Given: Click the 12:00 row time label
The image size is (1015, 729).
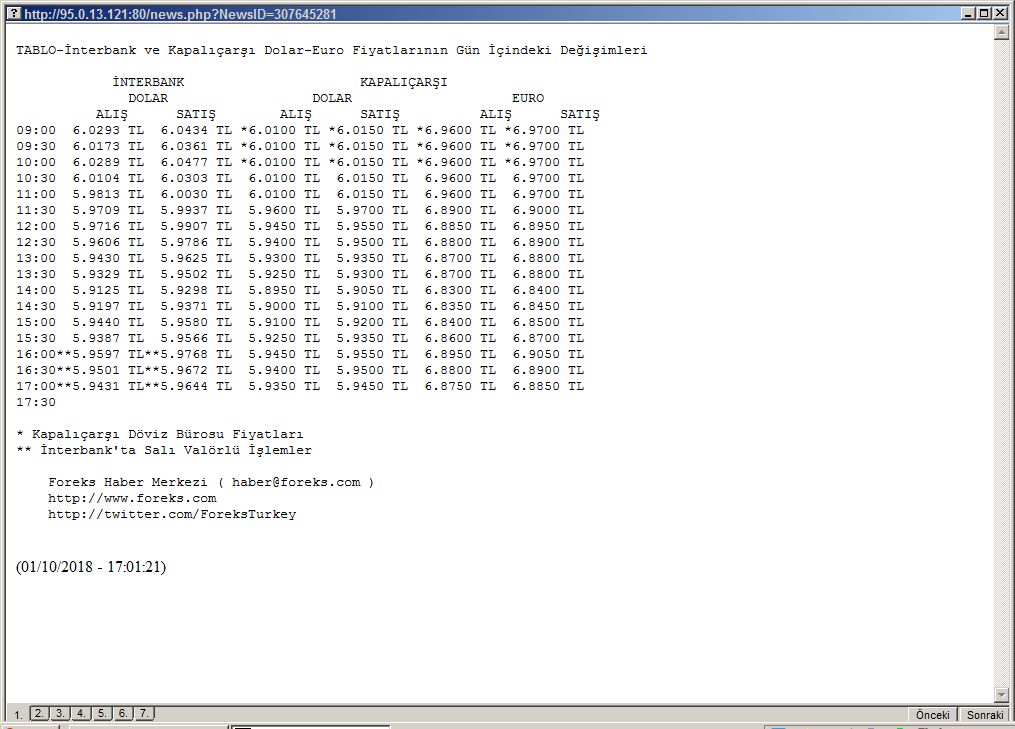Looking at the screenshot, I should pos(36,227).
